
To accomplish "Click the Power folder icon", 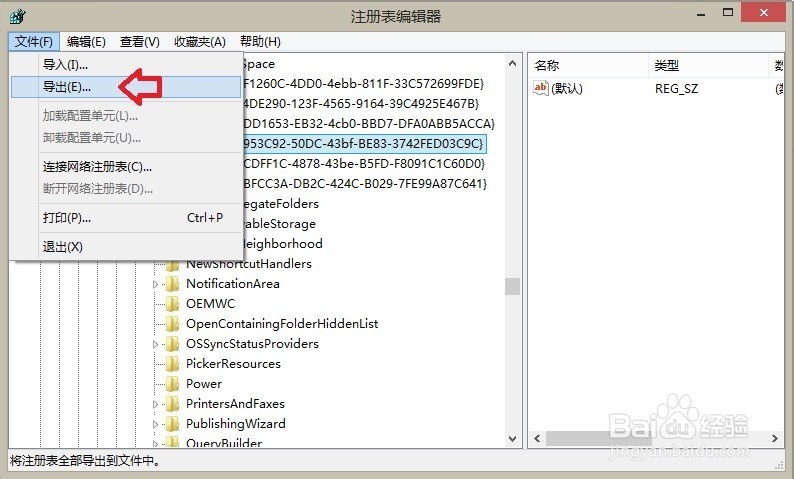I will (x=173, y=384).
